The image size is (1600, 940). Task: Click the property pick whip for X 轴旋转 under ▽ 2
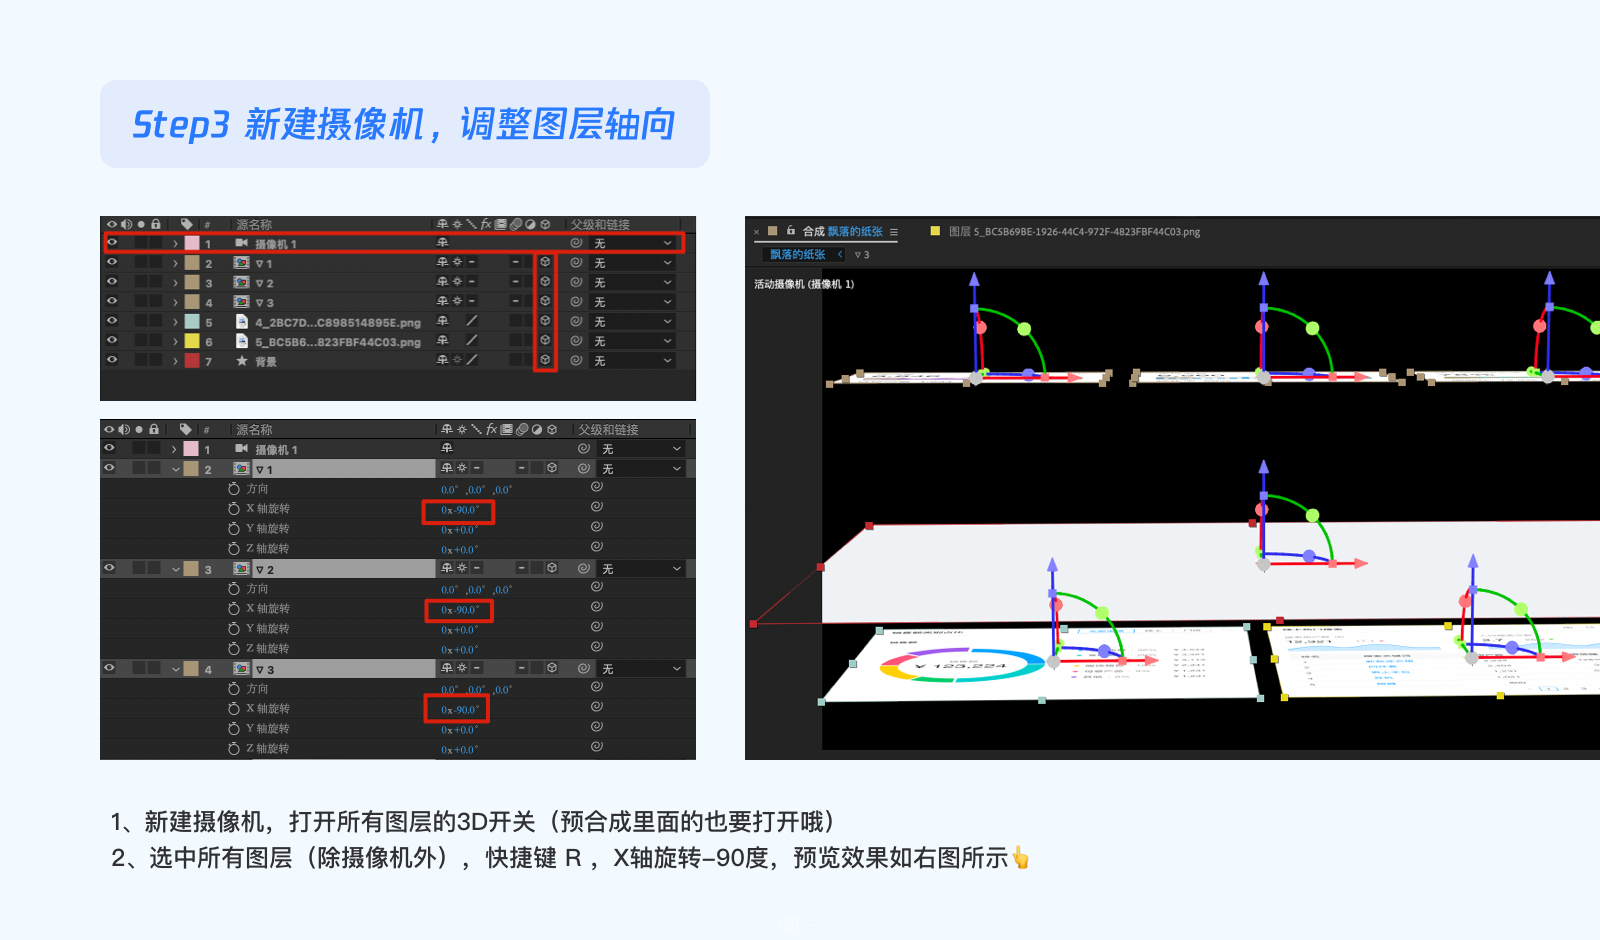[x=597, y=607]
